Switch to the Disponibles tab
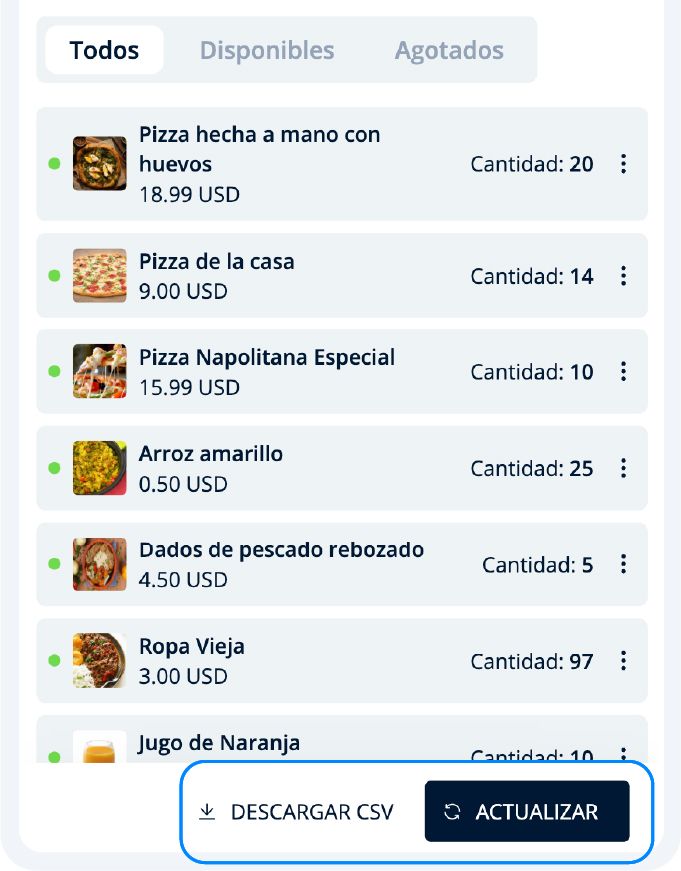Viewport: 681px width, 871px height. 267,50
